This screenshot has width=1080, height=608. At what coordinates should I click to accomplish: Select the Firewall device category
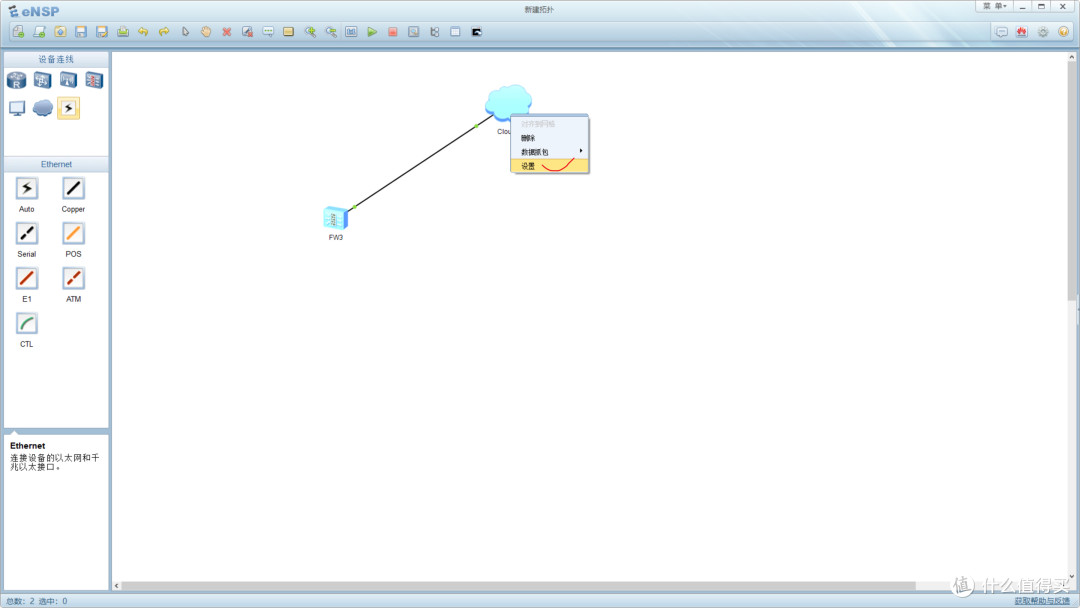94,81
